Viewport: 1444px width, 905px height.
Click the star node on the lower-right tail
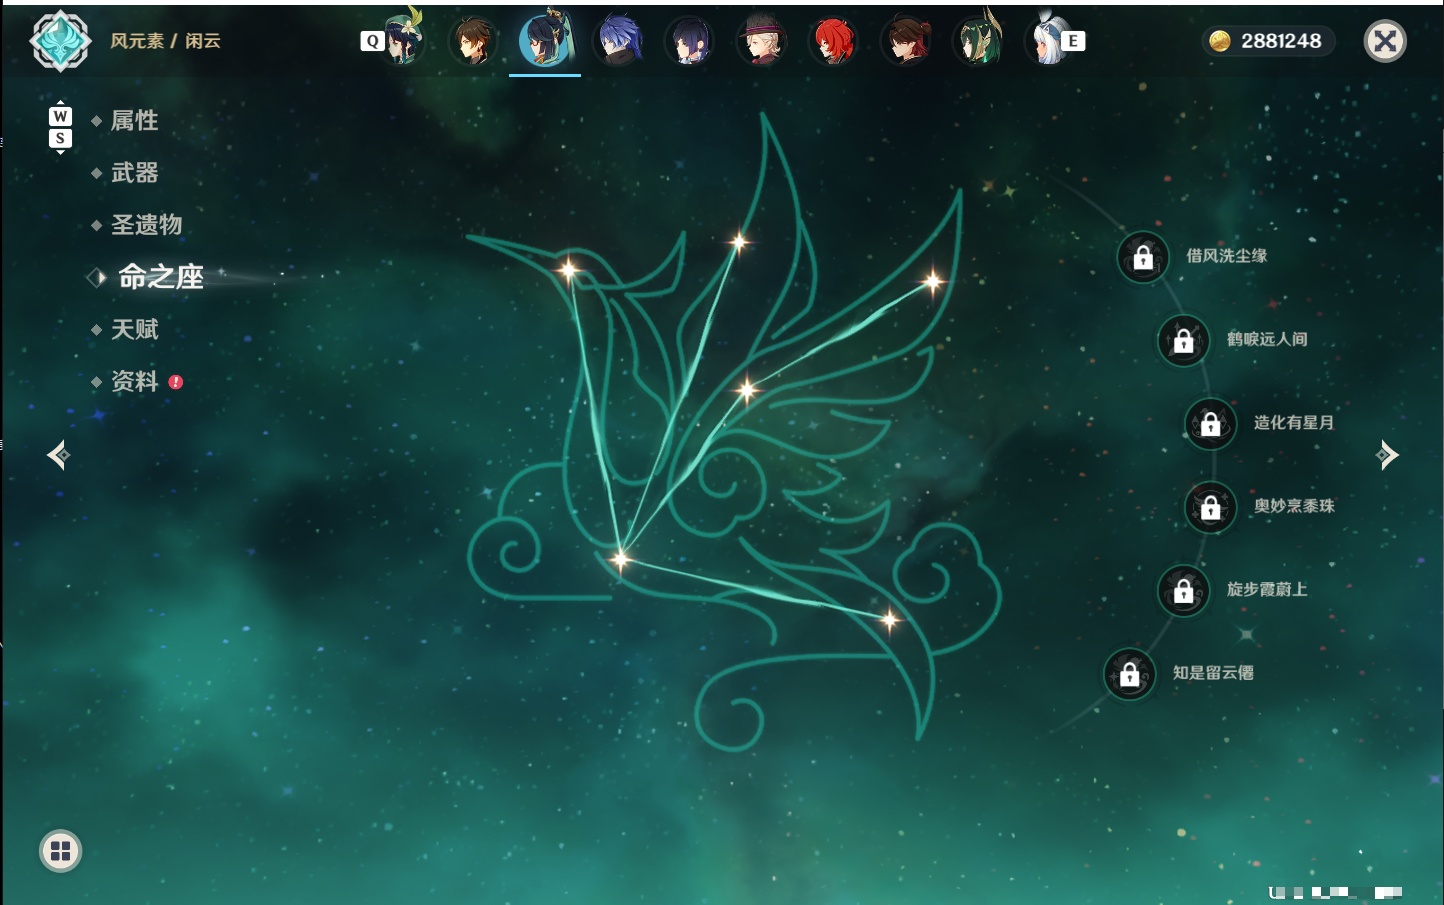tap(889, 621)
